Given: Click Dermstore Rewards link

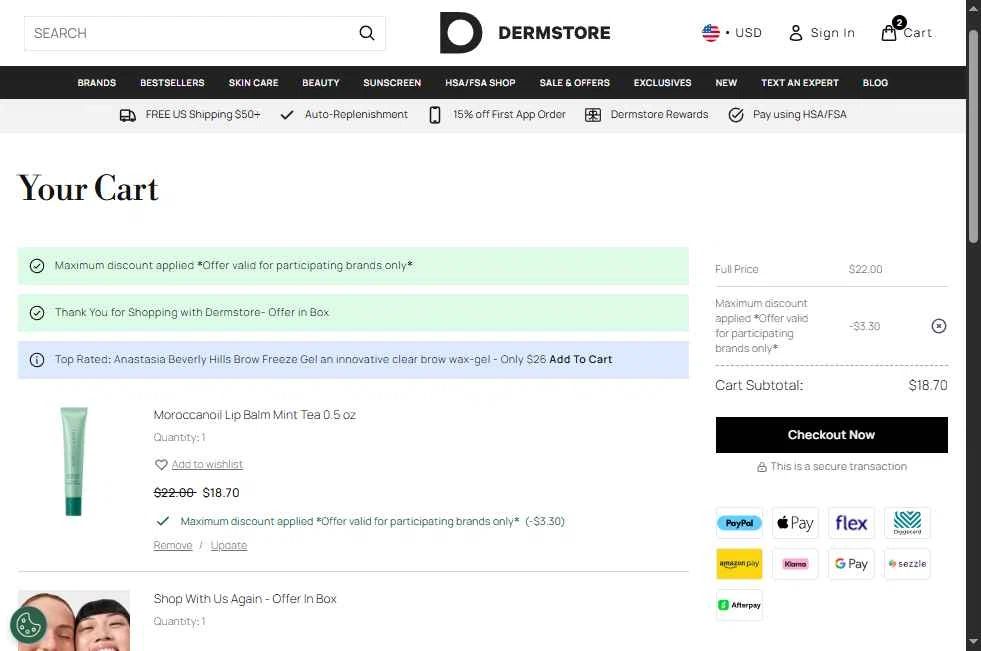Looking at the screenshot, I should [x=659, y=114].
